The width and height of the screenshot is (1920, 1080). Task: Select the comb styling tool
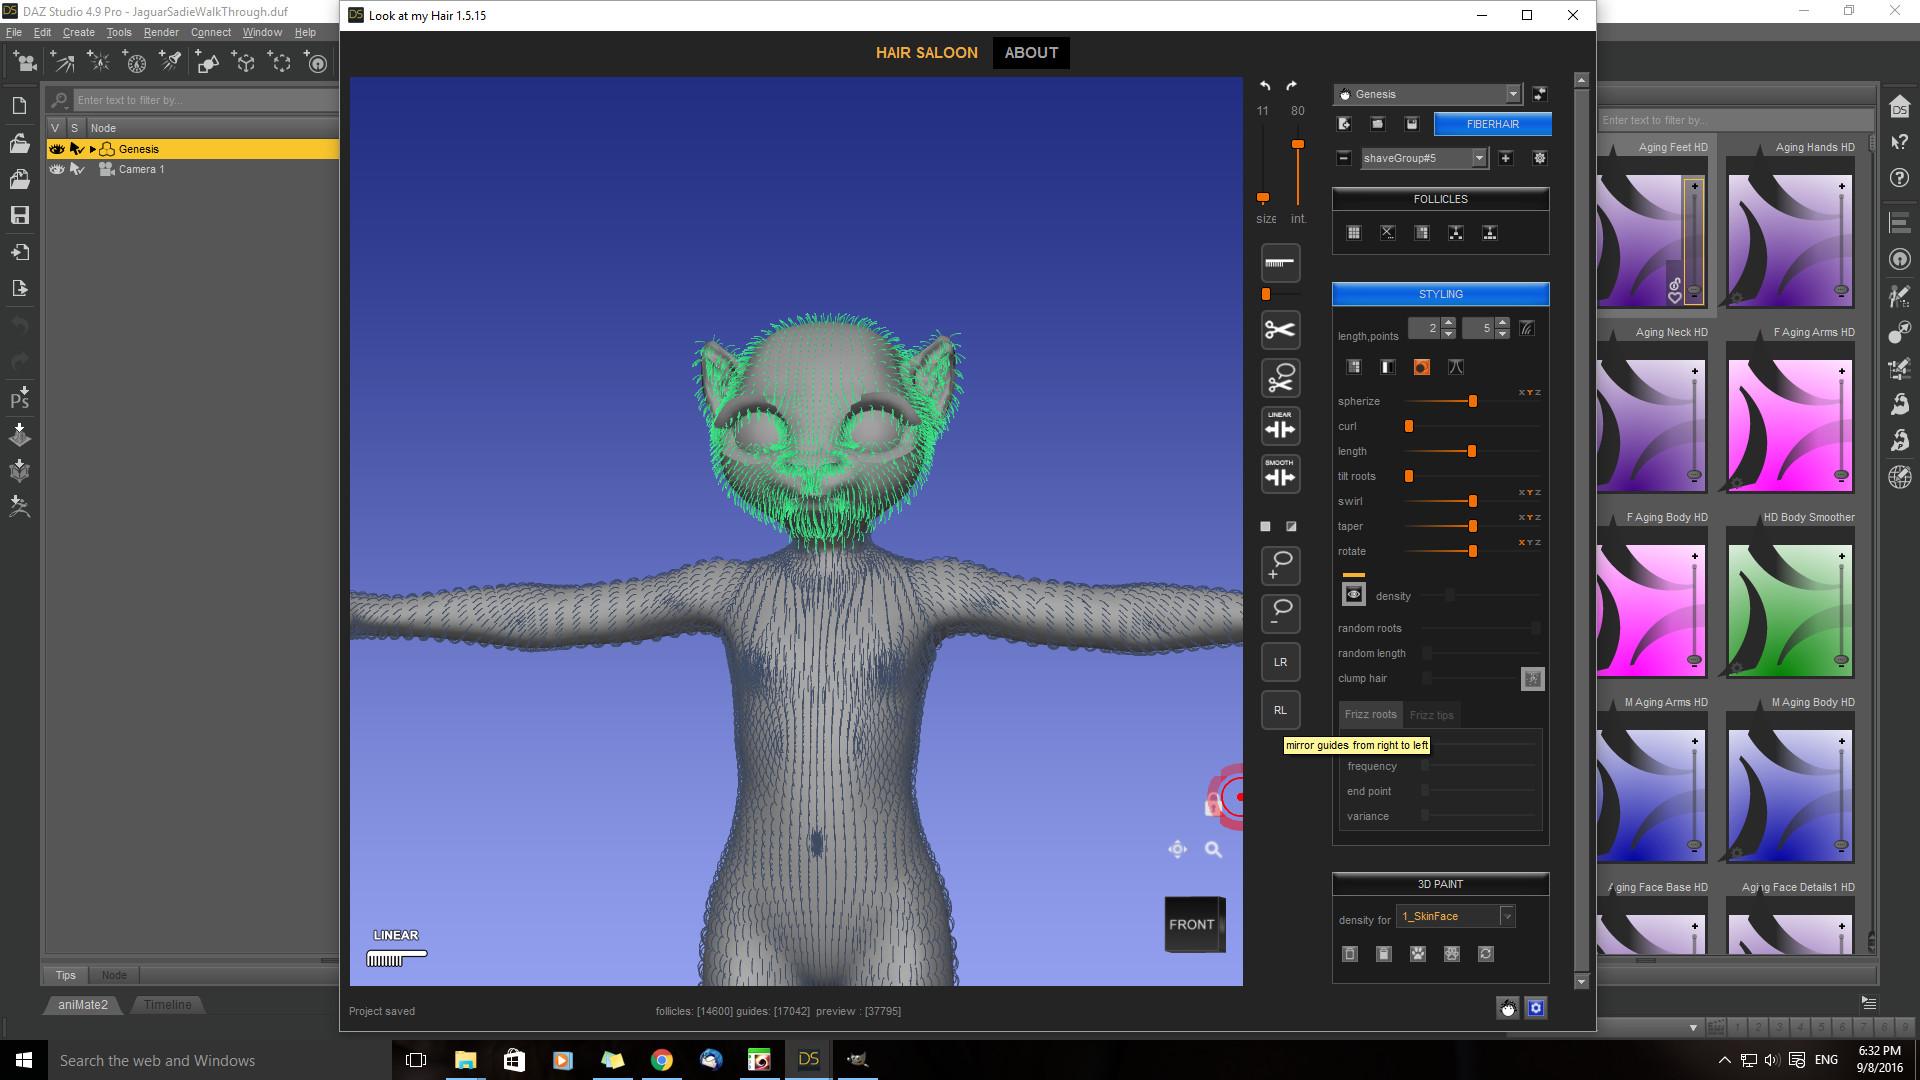[x=1280, y=263]
